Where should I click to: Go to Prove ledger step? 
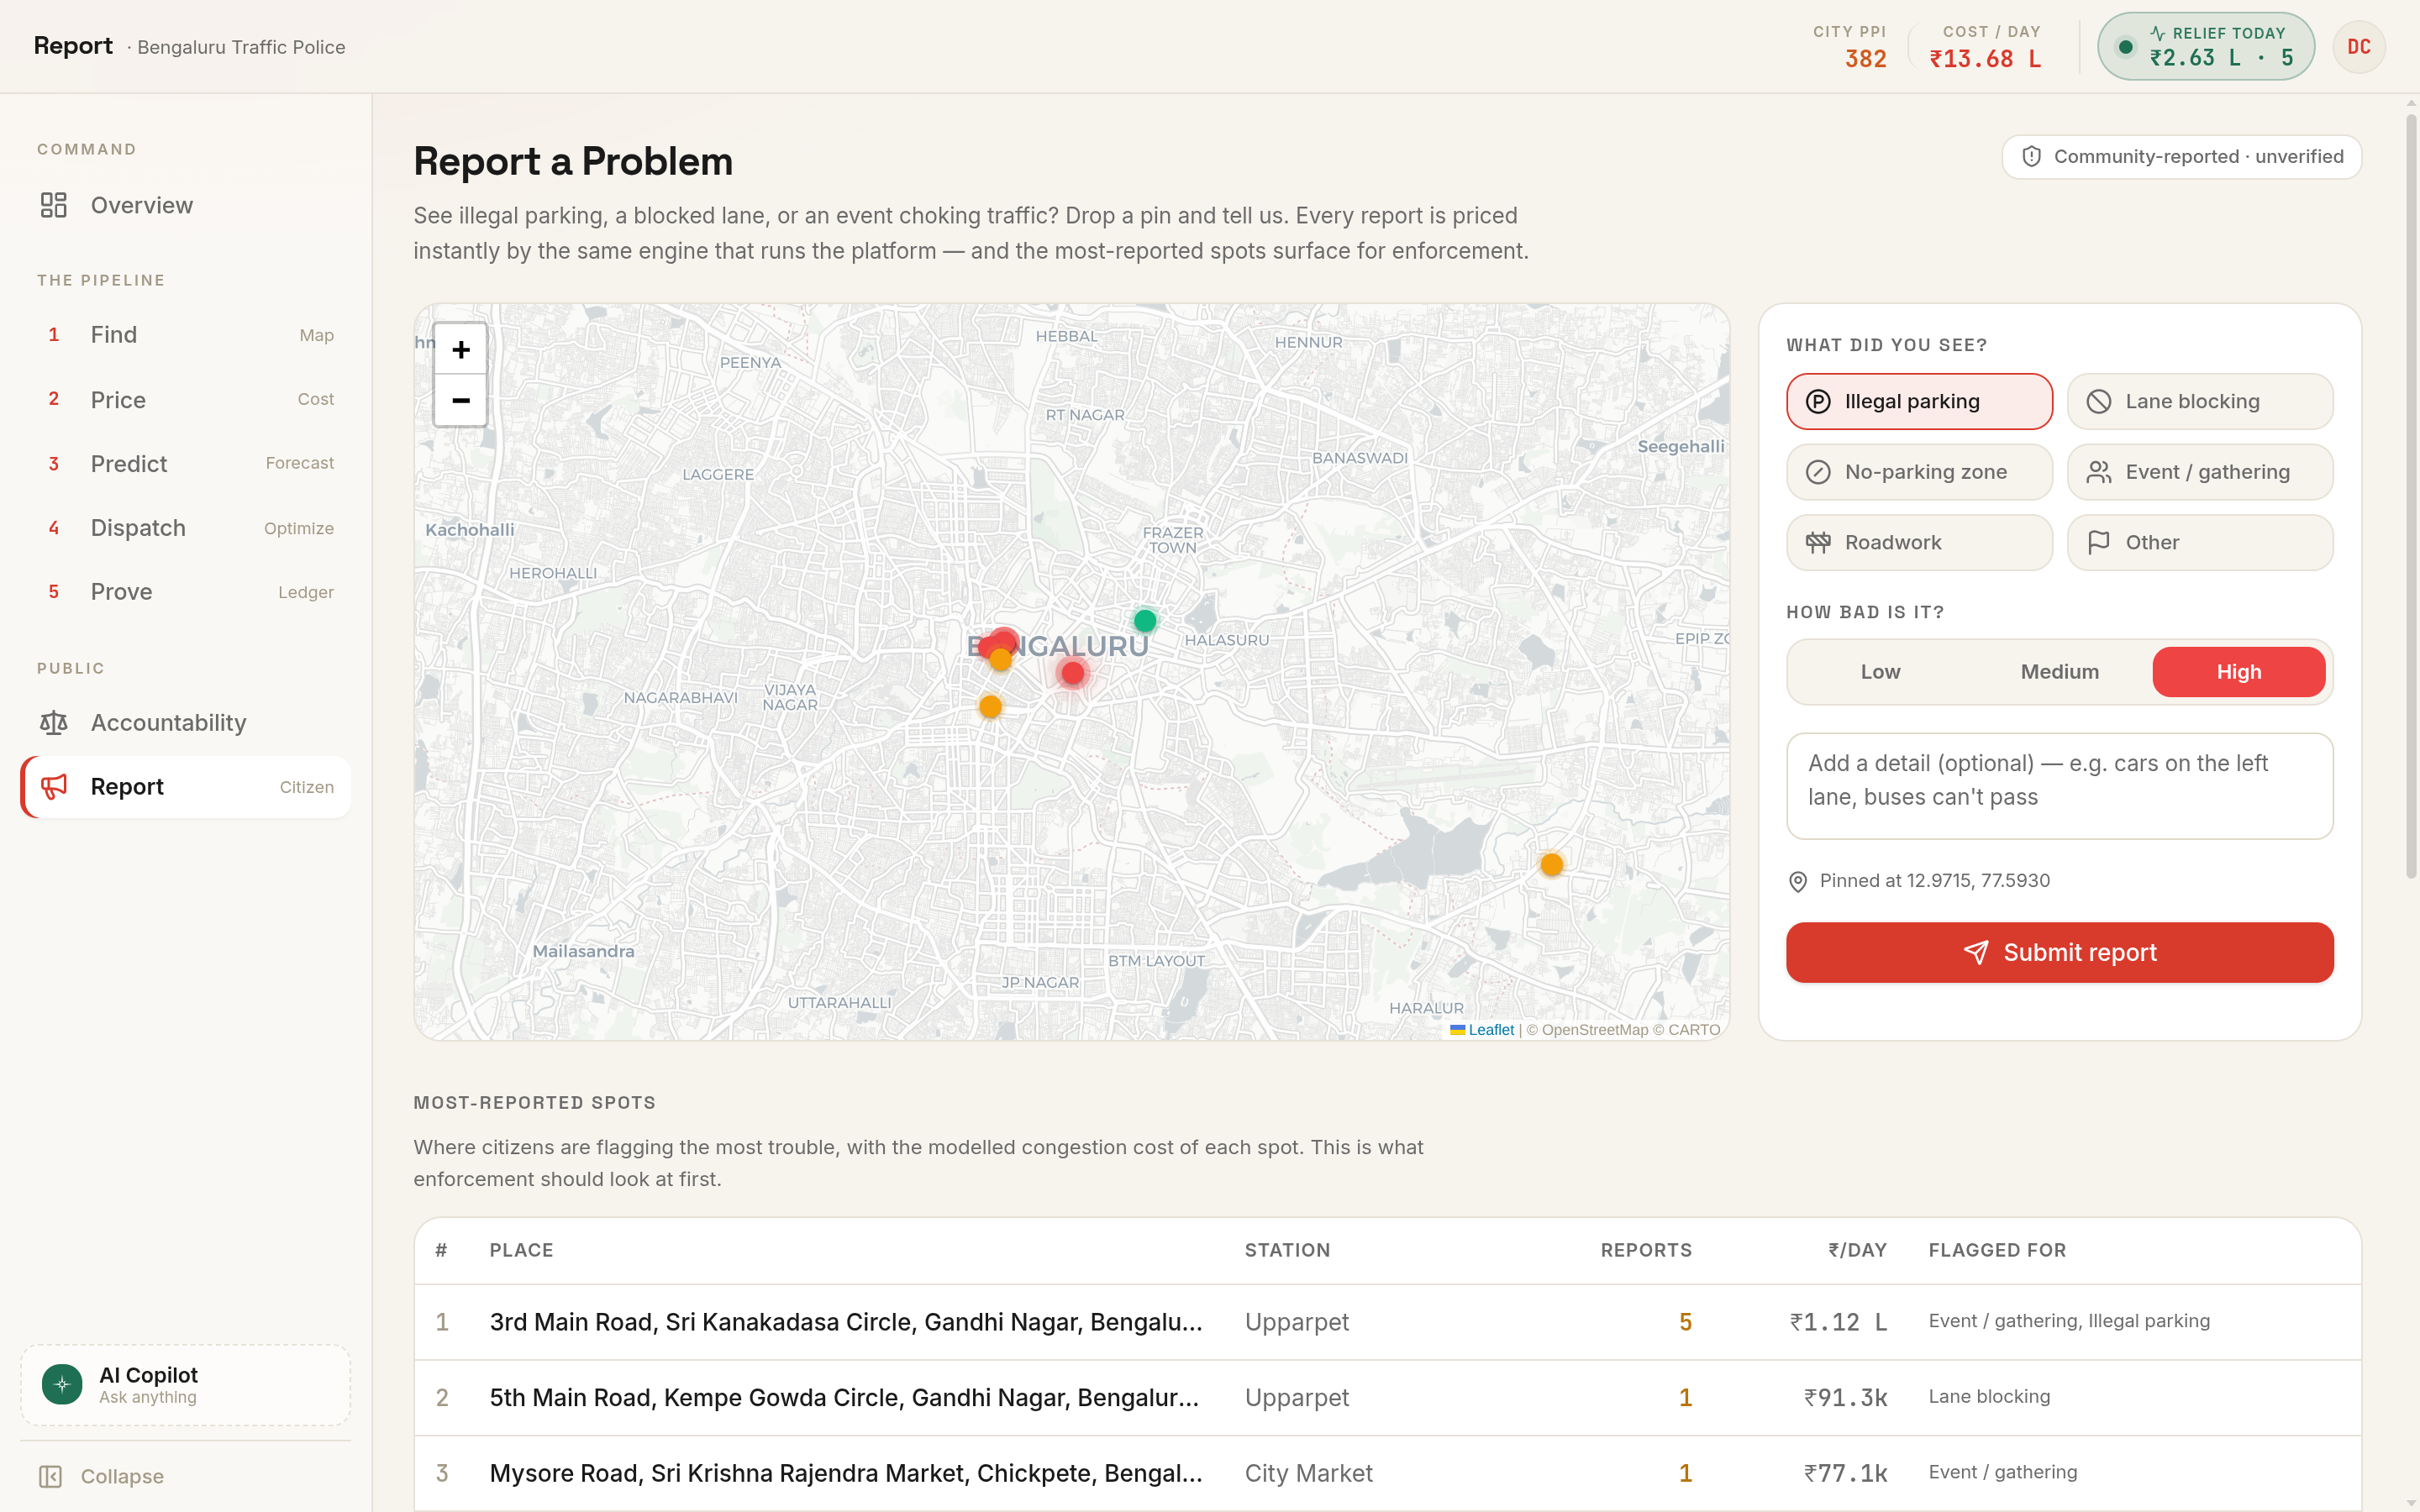(186, 592)
